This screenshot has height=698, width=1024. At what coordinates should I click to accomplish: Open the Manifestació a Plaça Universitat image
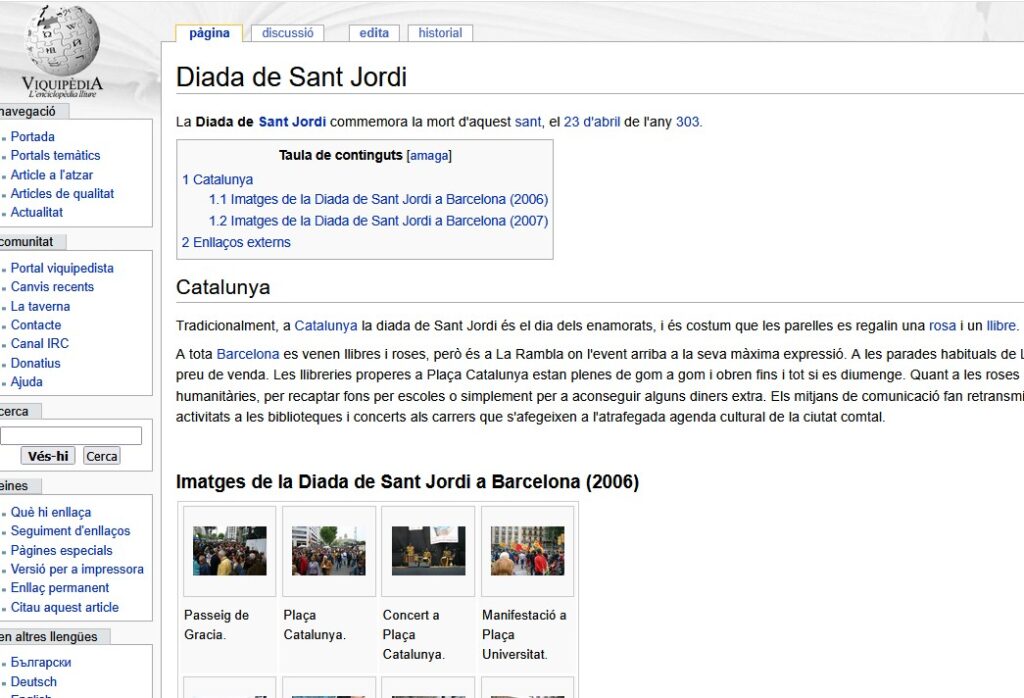(x=527, y=550)
